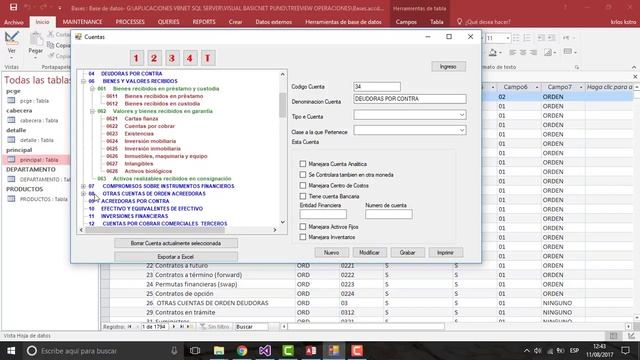
Task: Check Se Controlara tambien en otra moneda
Action: coord(303,174)
